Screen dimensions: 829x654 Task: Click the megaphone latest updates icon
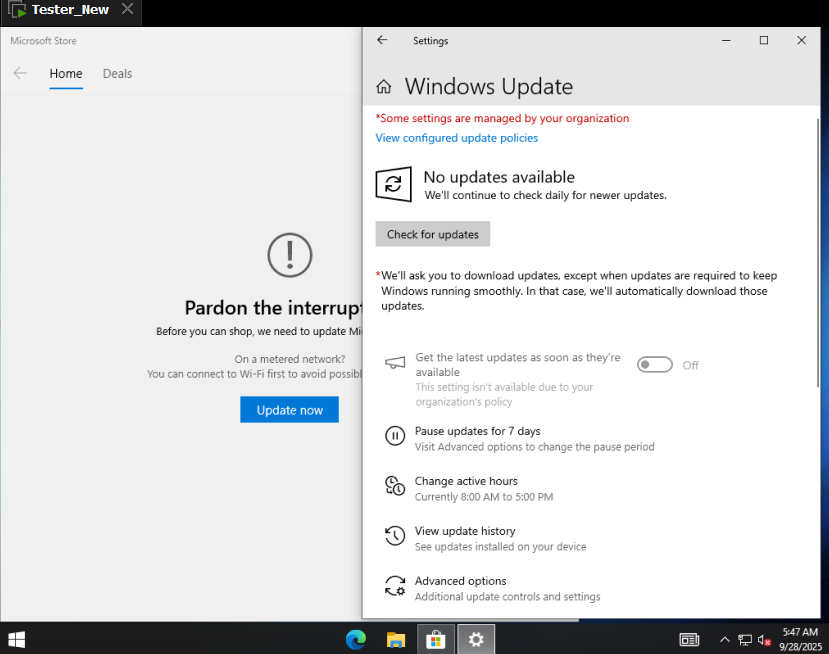coord(395,363)
